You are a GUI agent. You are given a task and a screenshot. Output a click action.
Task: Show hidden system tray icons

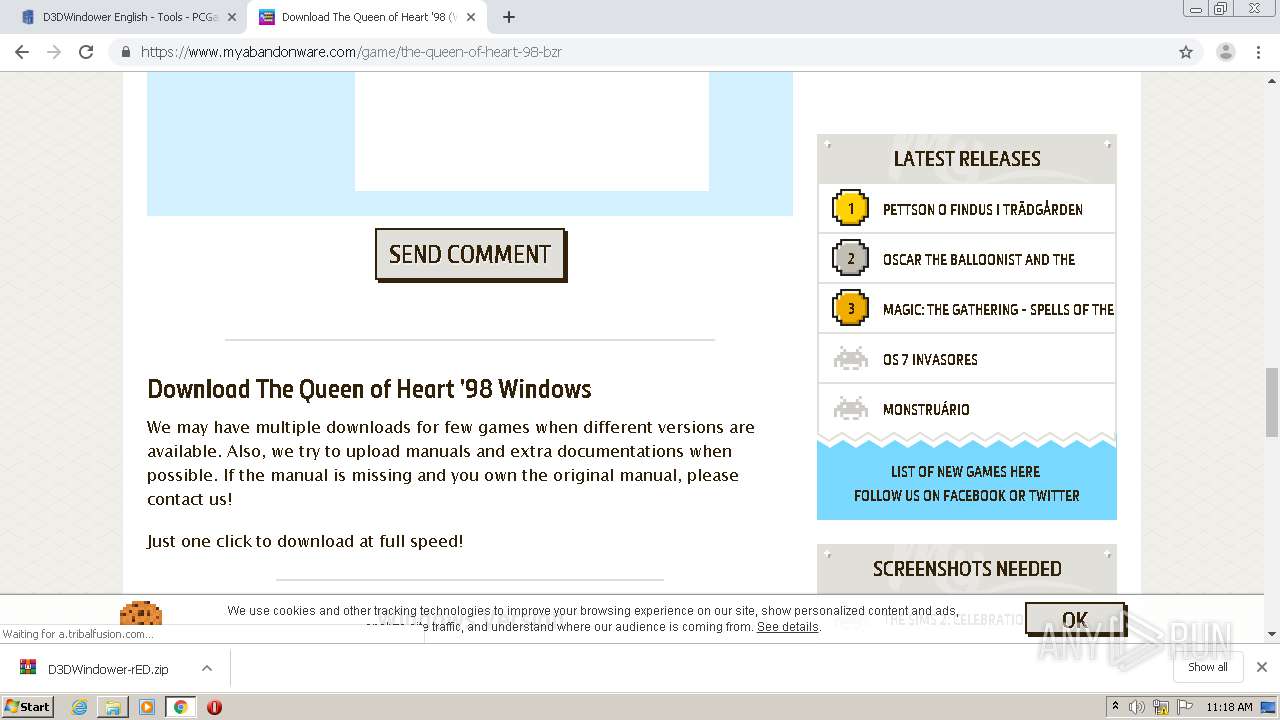tap(1115, 707)
